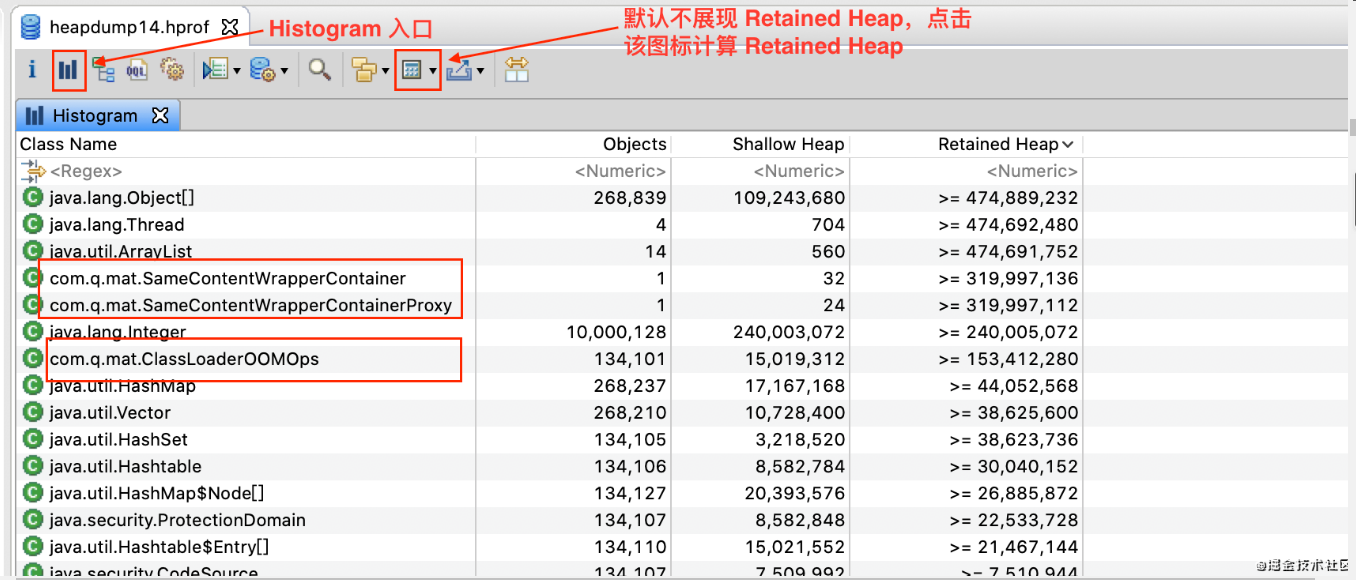1356x580 pixels.
Task: Click the magnifier Find Object icon
Action: [x=320, y=70]
